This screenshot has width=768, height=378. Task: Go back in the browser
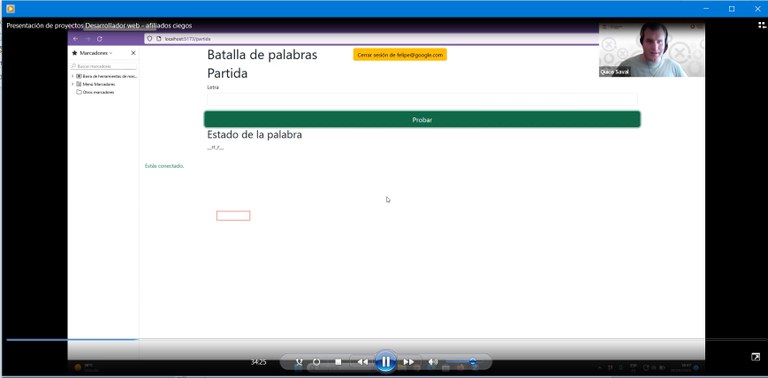coord(75,39)
